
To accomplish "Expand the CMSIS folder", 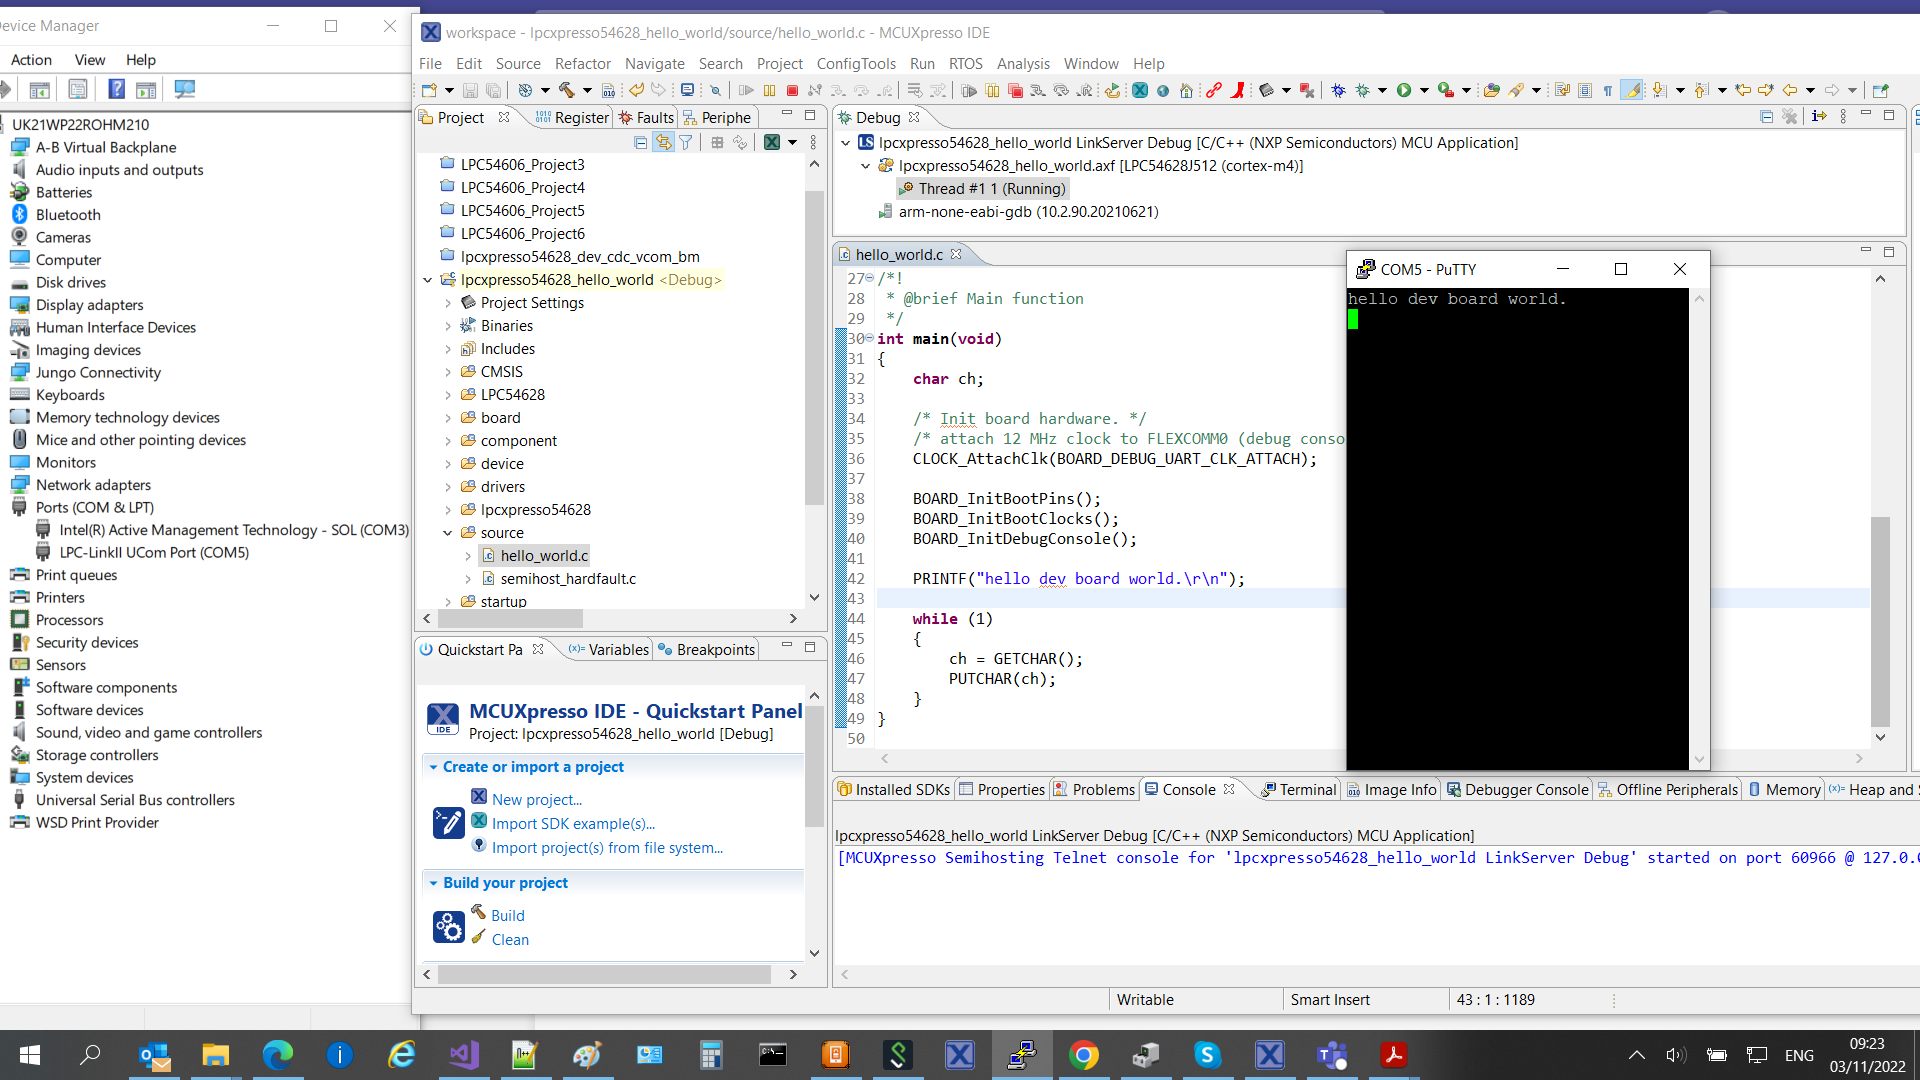I will point(449,371).
